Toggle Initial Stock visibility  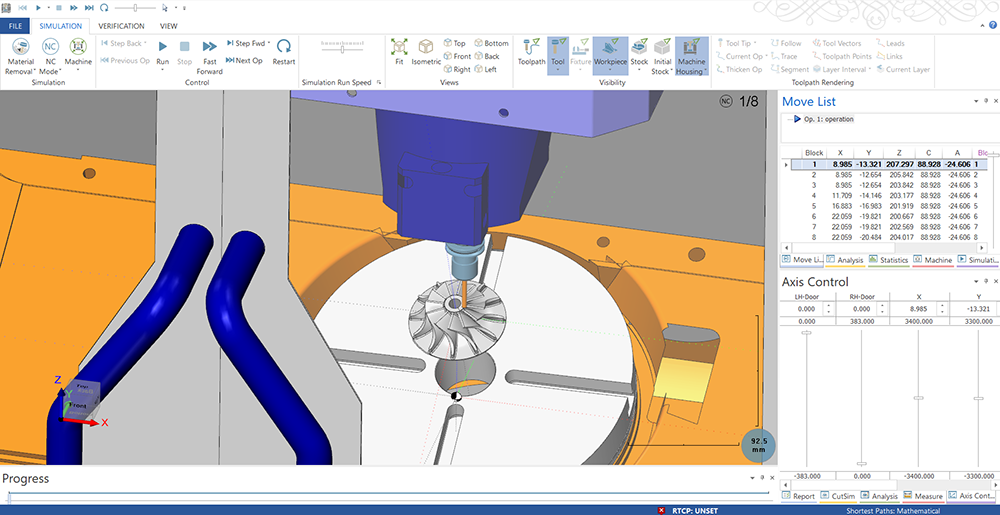661,56
